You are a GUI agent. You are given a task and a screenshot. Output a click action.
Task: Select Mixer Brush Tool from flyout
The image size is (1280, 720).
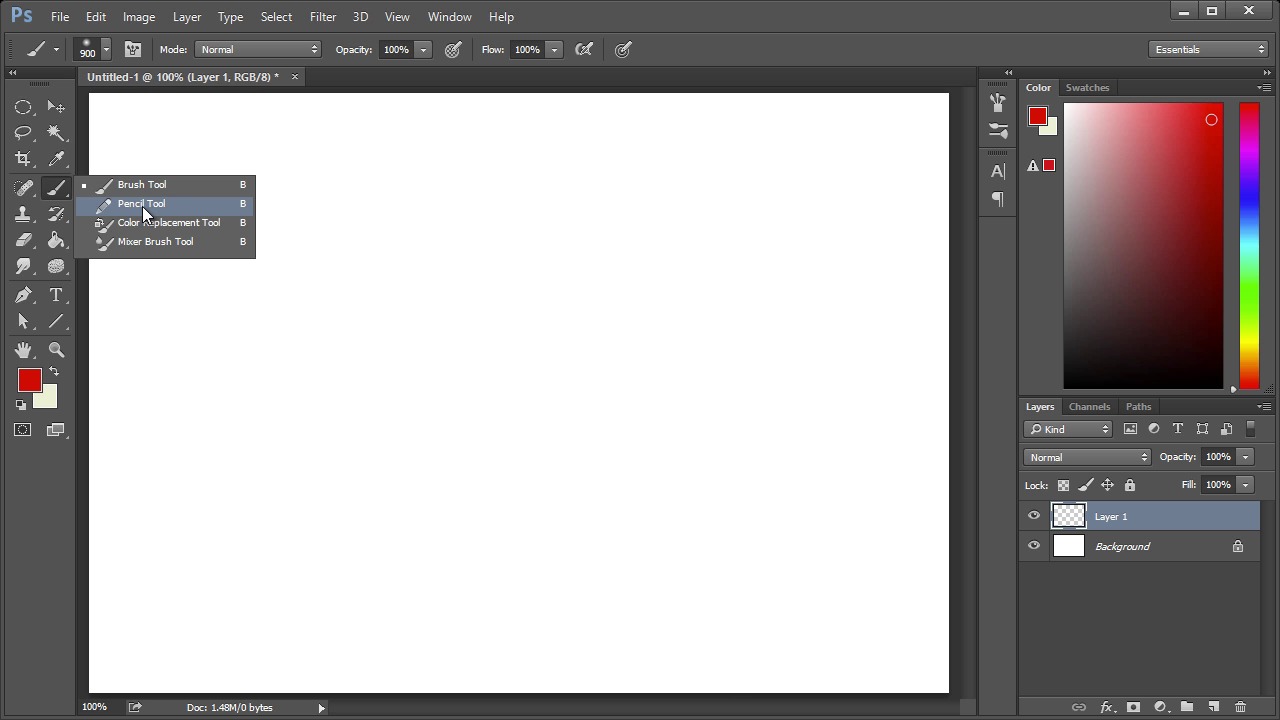pyautogui.click(x=155, y=242)
